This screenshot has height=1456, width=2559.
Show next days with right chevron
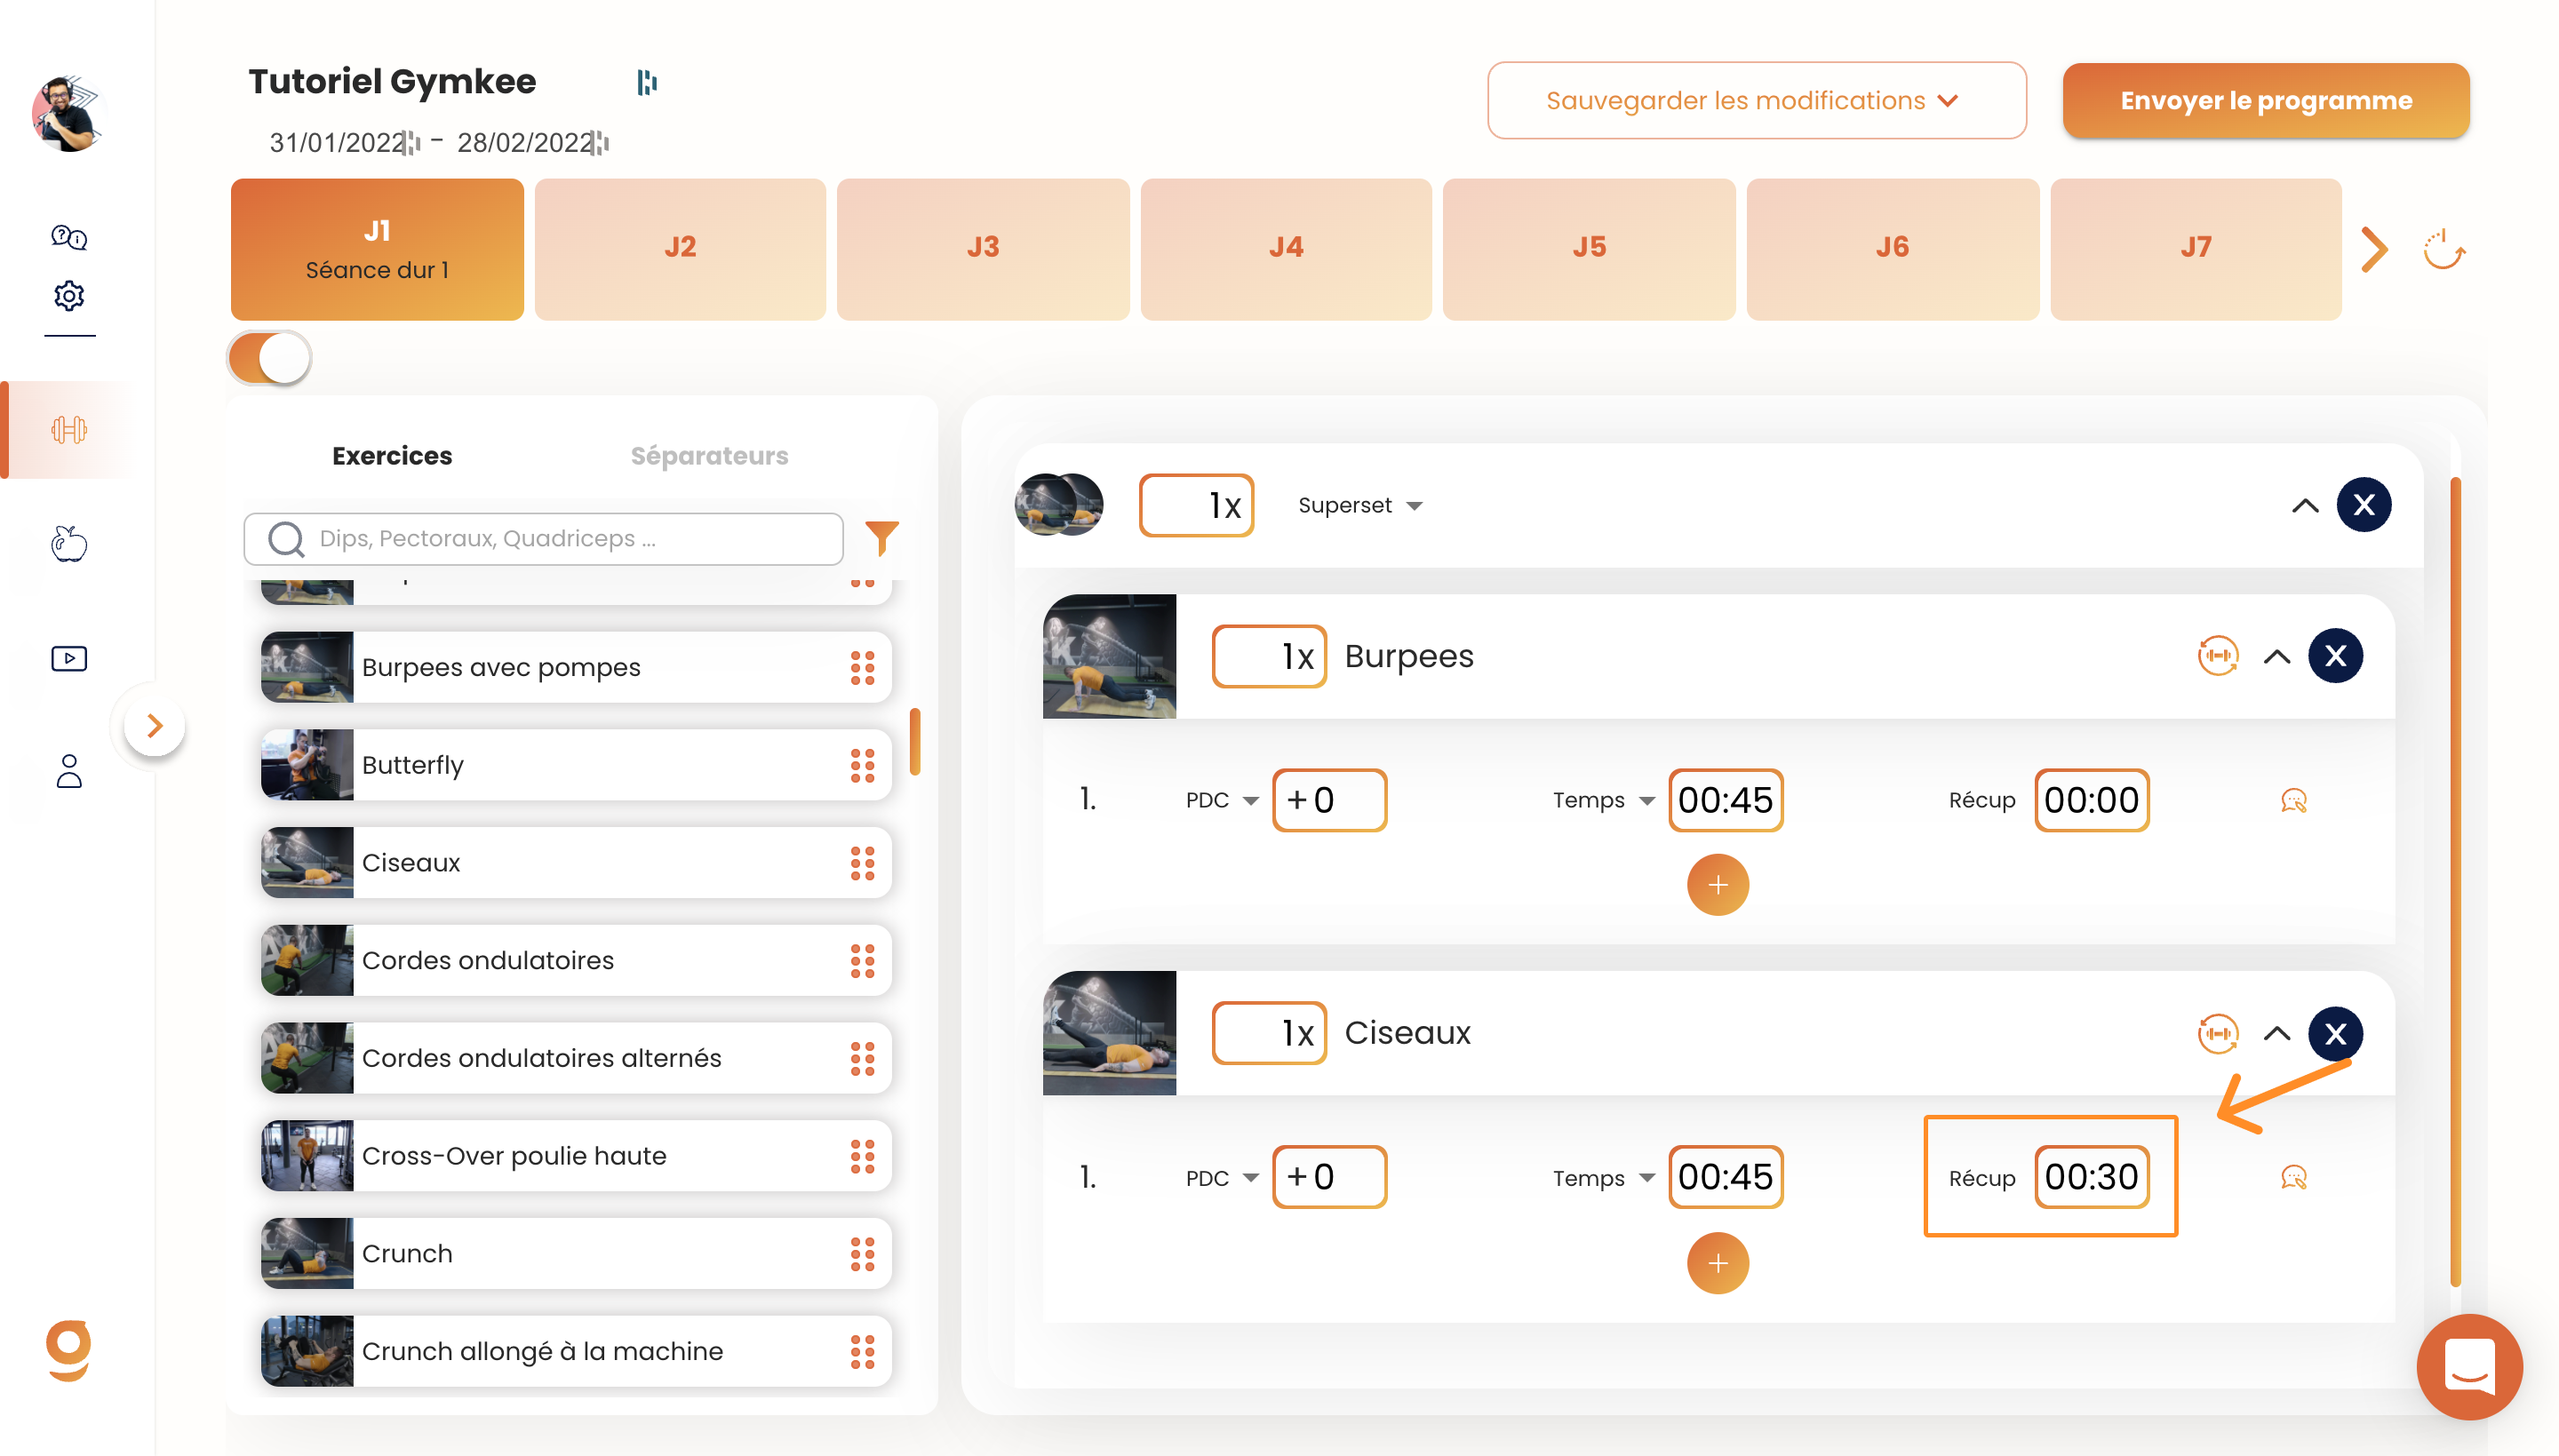pos(2374,249)
